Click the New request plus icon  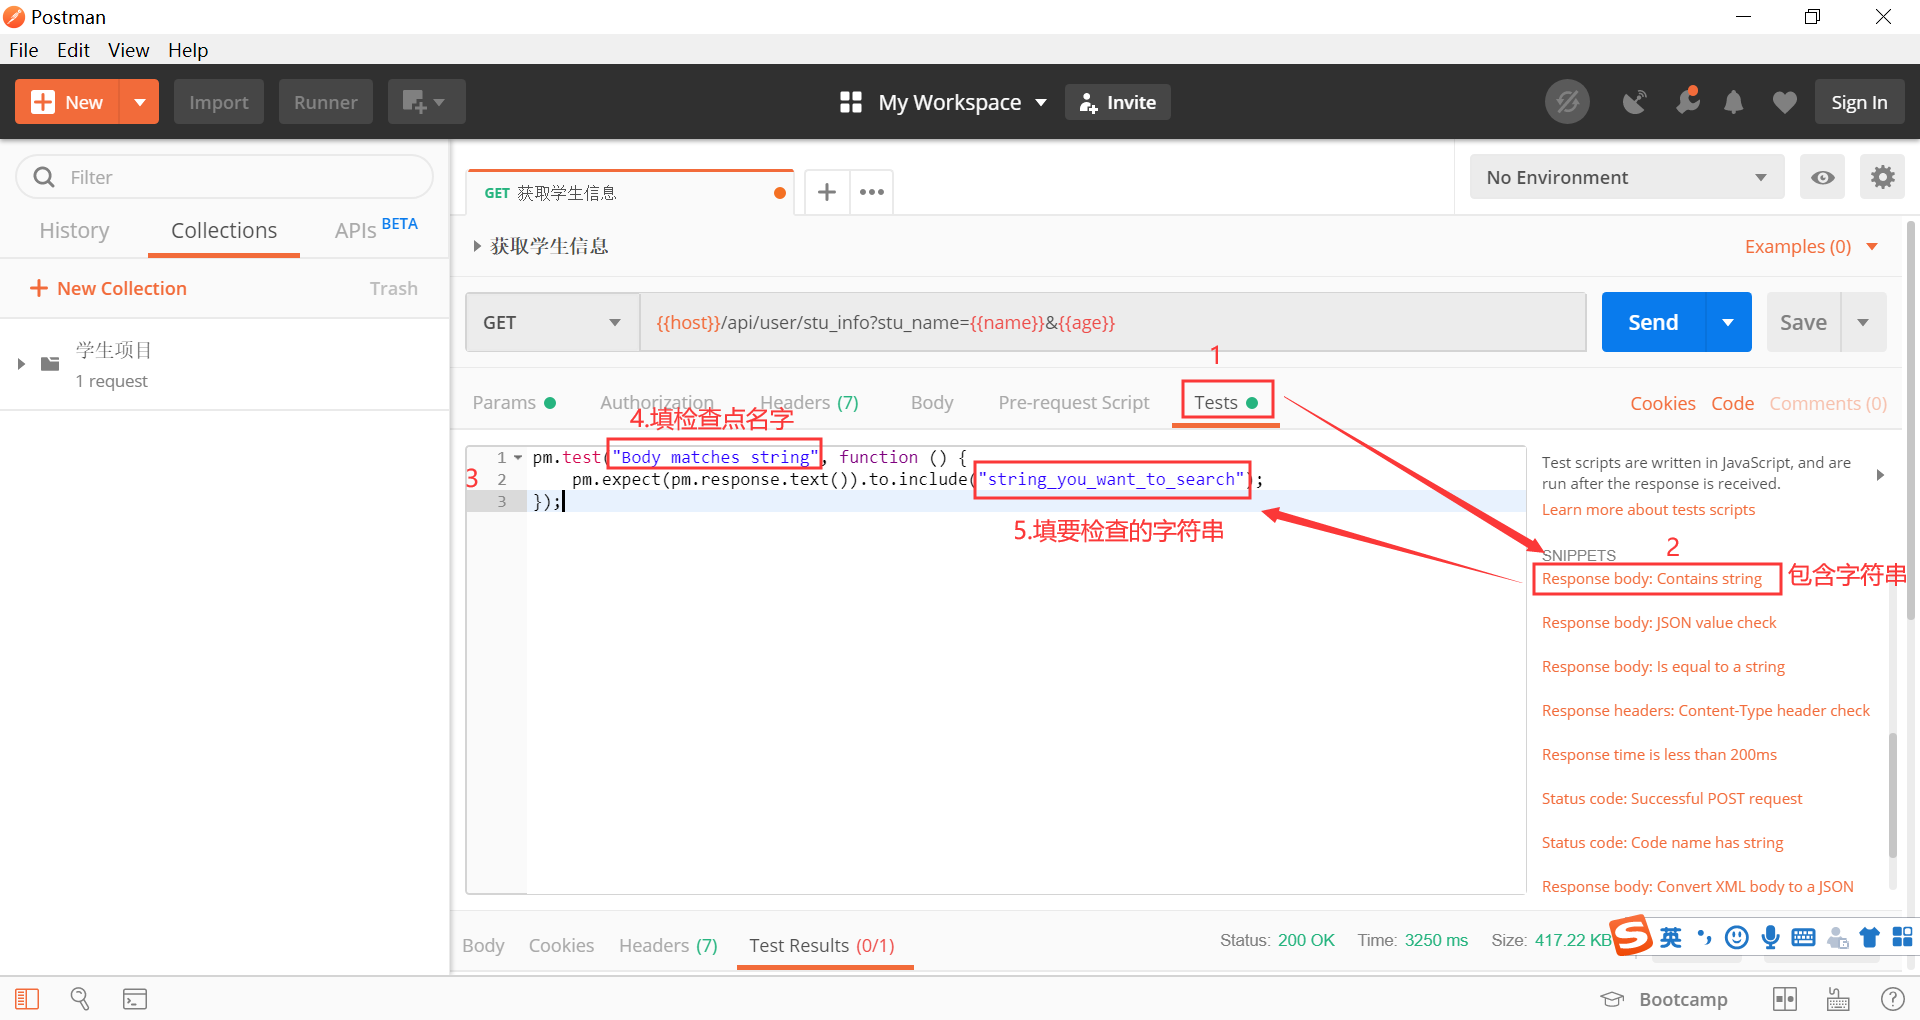pos(43,102)
